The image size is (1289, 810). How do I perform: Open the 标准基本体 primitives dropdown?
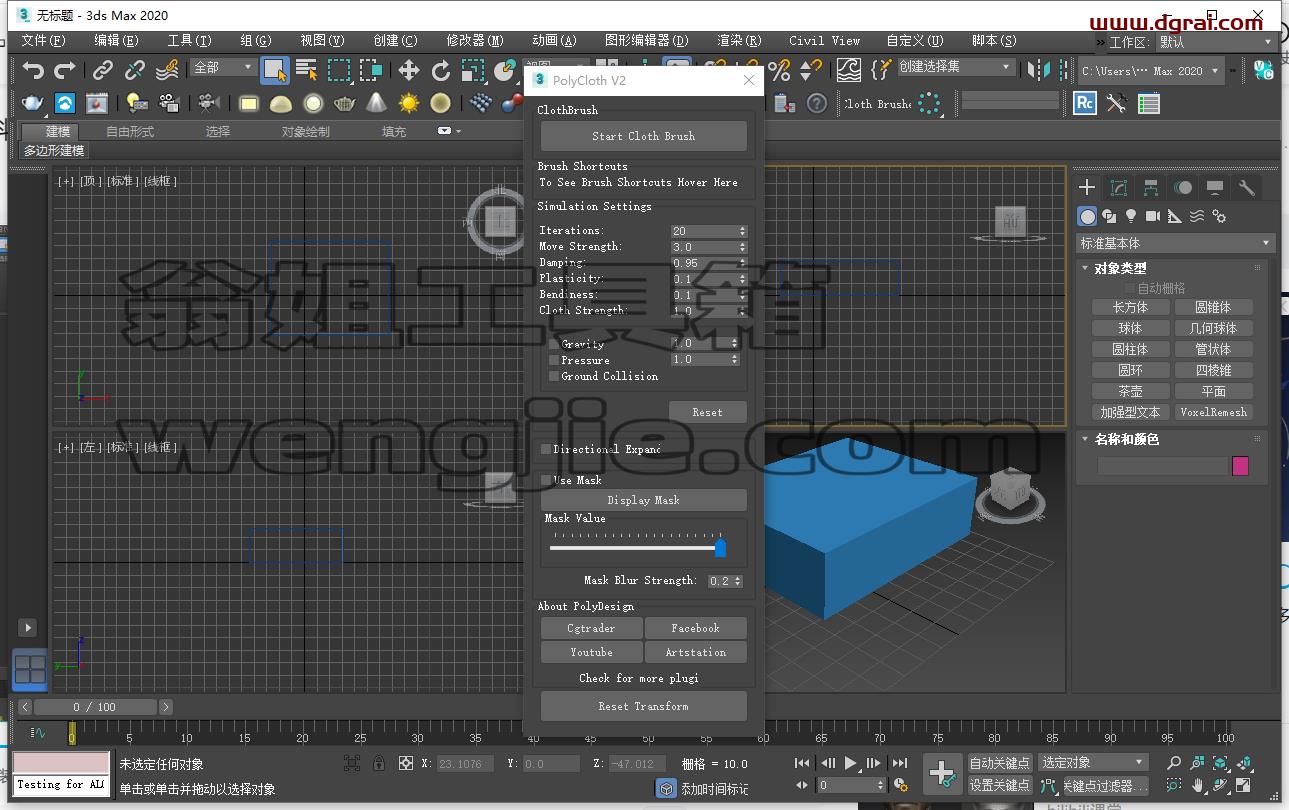click(x=1175, y=243)
